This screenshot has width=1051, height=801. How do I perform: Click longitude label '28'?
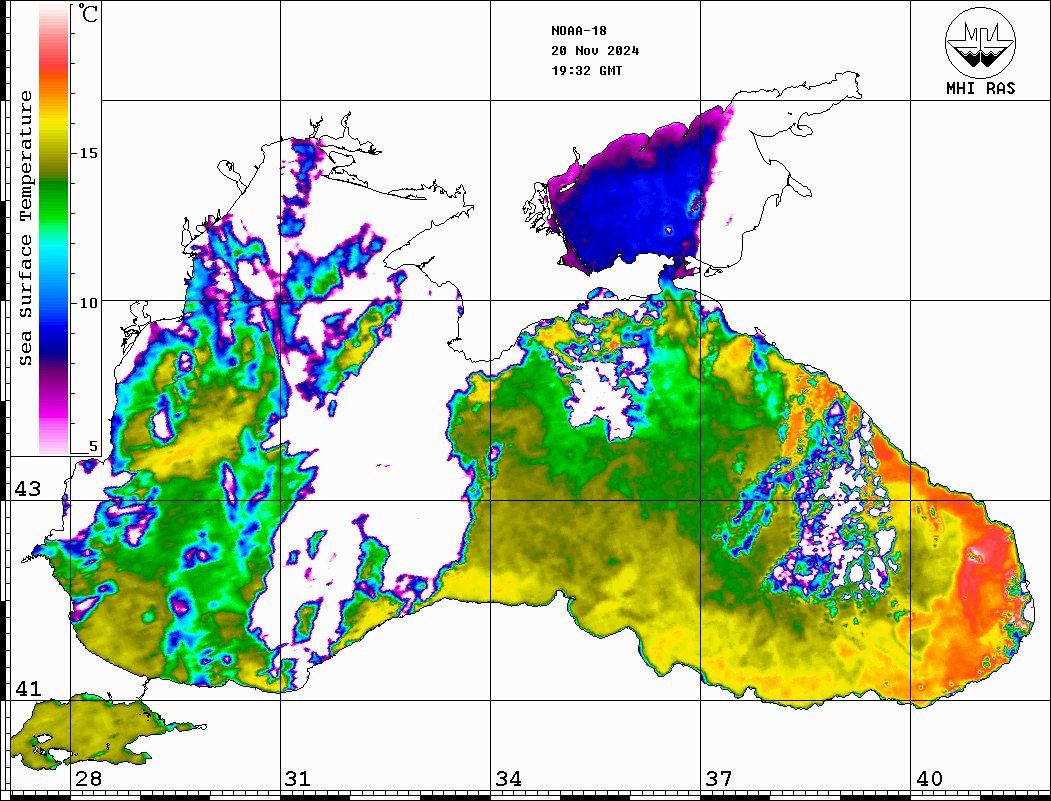(x=88, y=779)
